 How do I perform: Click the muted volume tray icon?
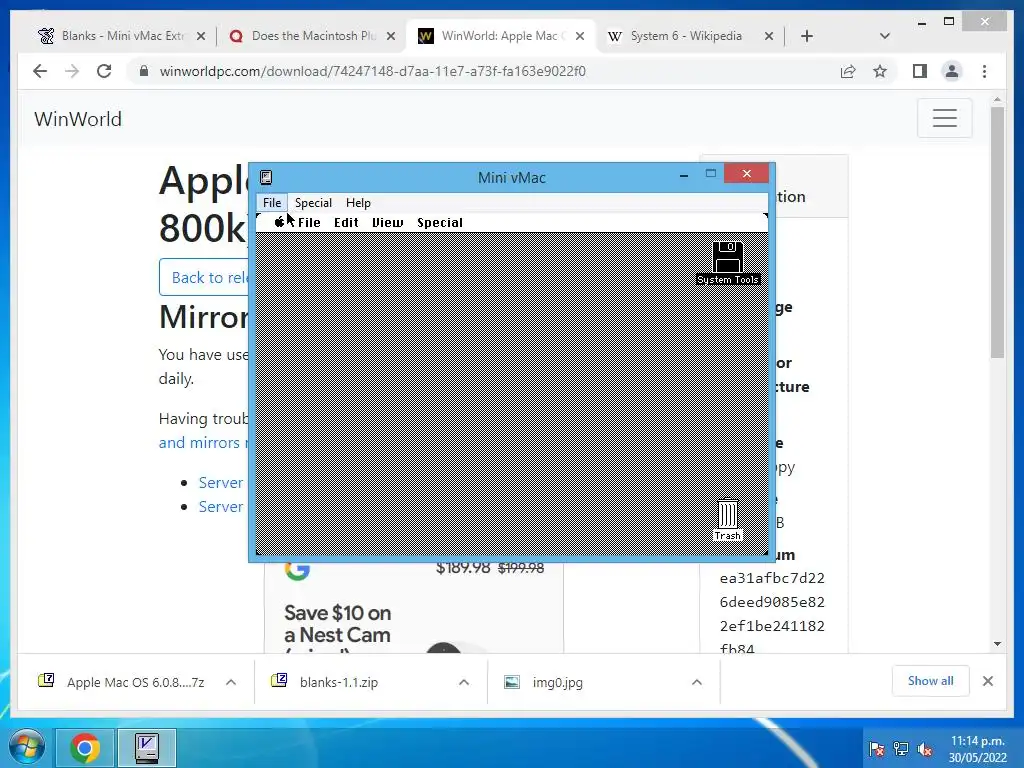pyautogui.click(x=924, y=749)
